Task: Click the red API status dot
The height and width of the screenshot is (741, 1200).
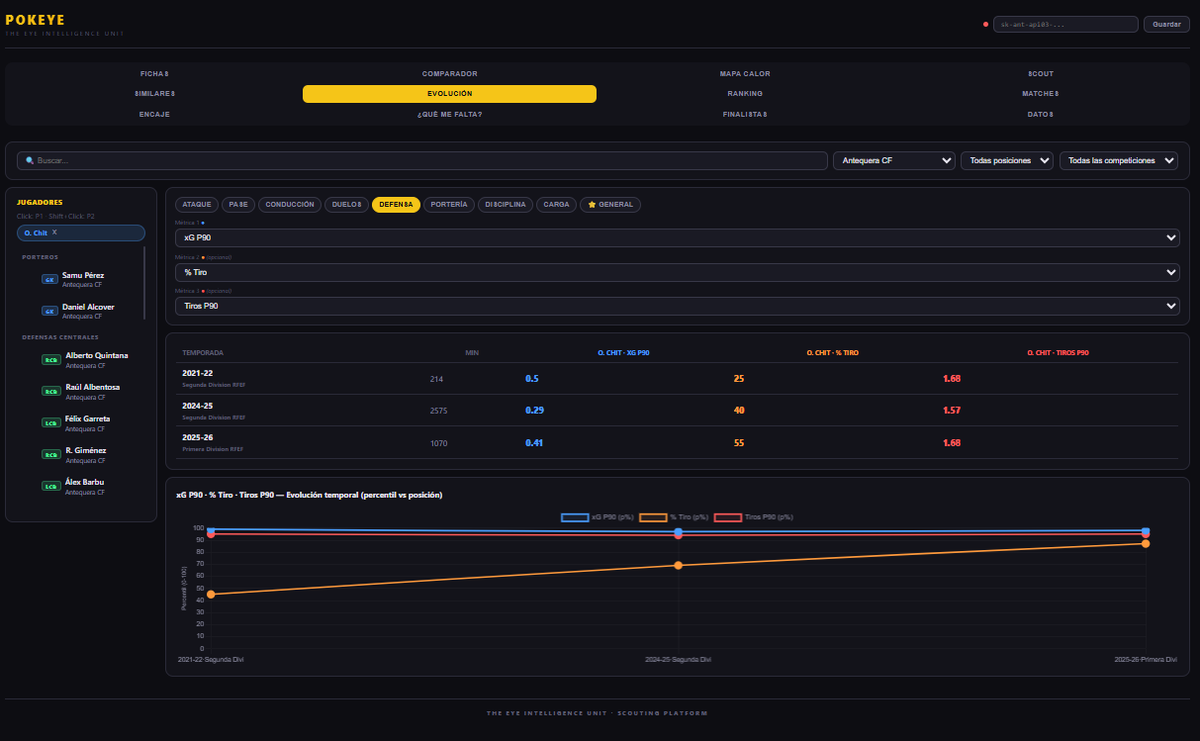Action: [986, 24]
